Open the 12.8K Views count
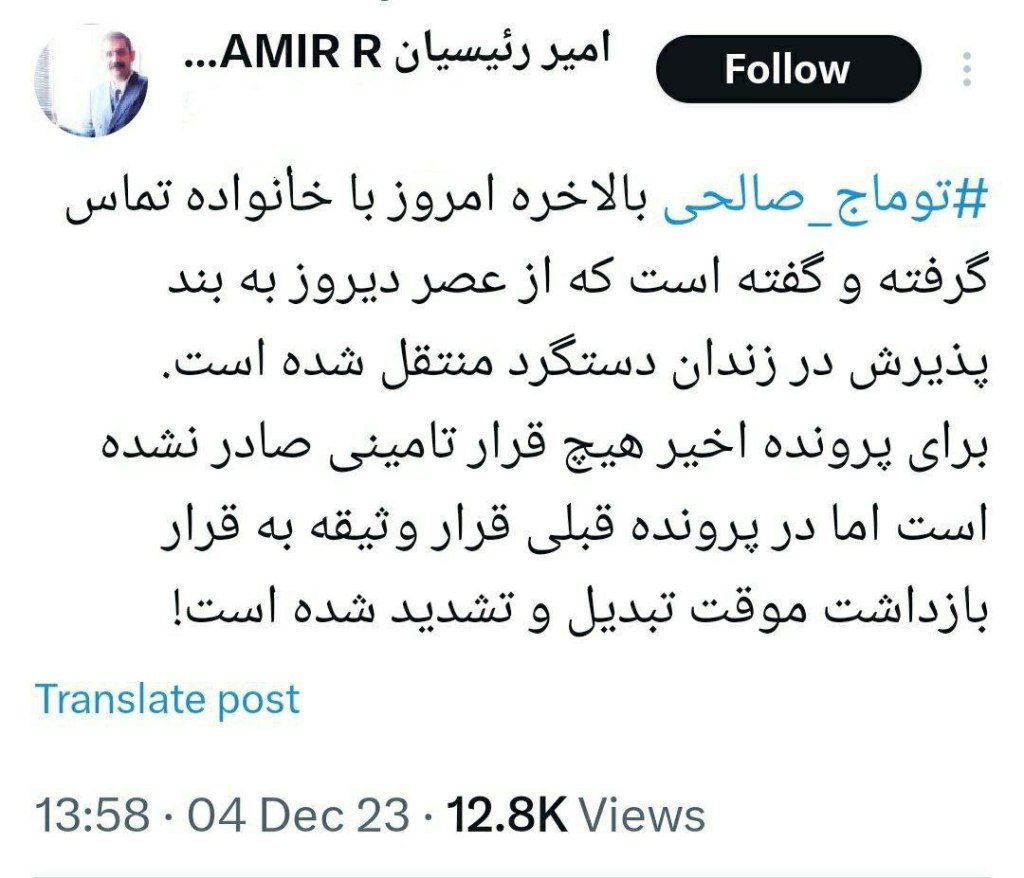 [575, 815]
